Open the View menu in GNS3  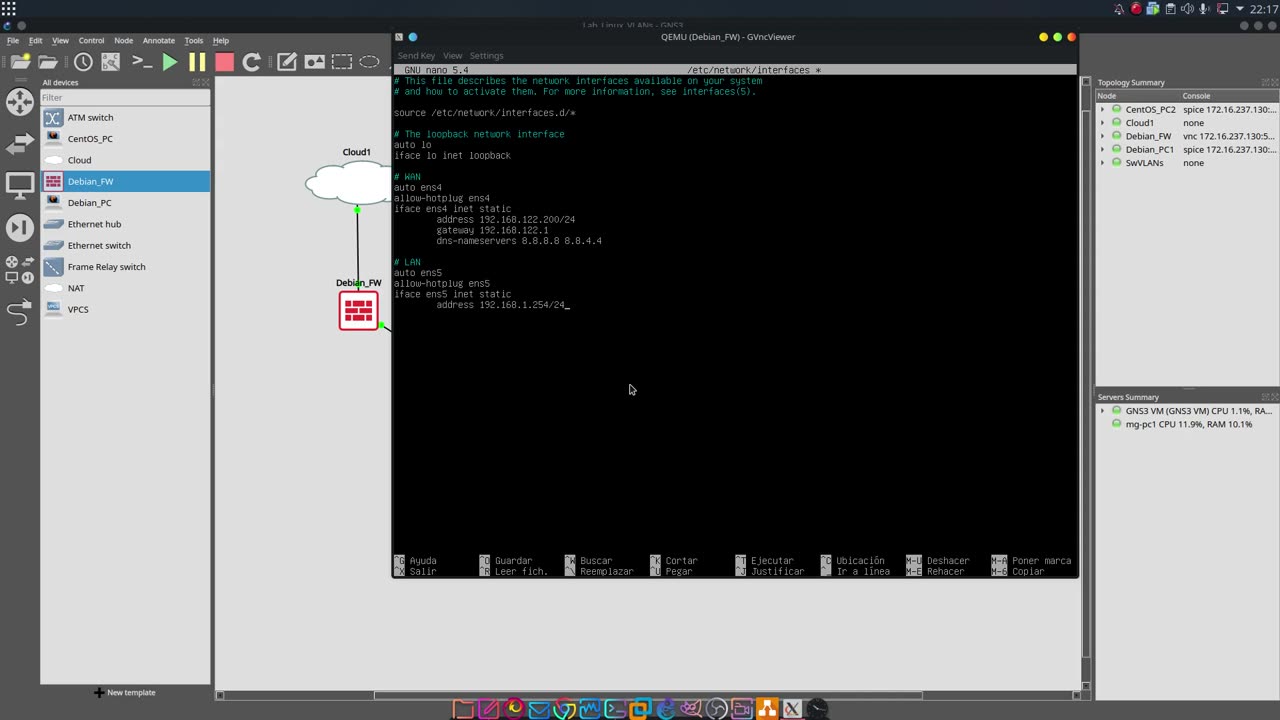(x=60, y=41)
